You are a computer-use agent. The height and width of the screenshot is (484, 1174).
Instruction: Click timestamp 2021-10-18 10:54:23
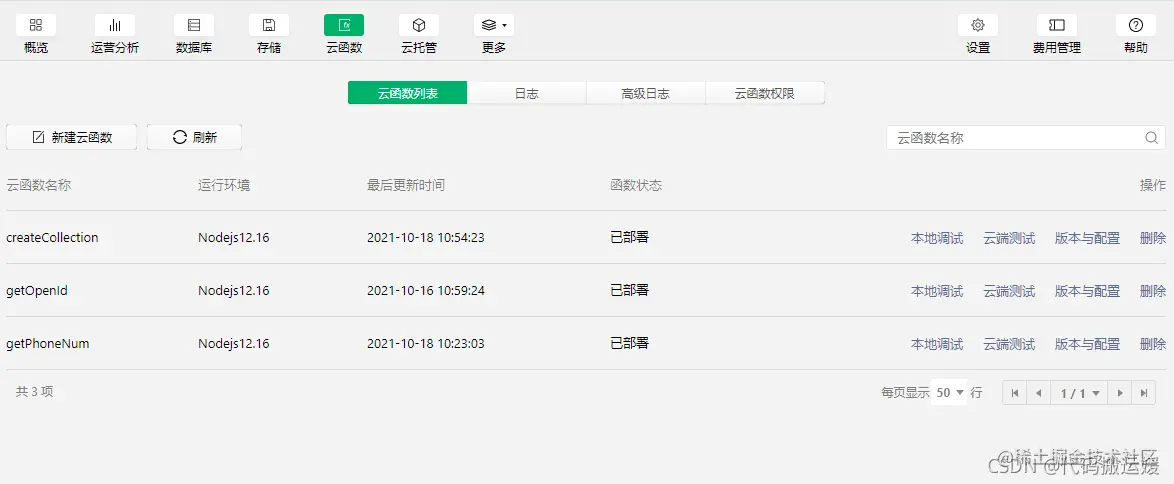[x=426, y=238]
